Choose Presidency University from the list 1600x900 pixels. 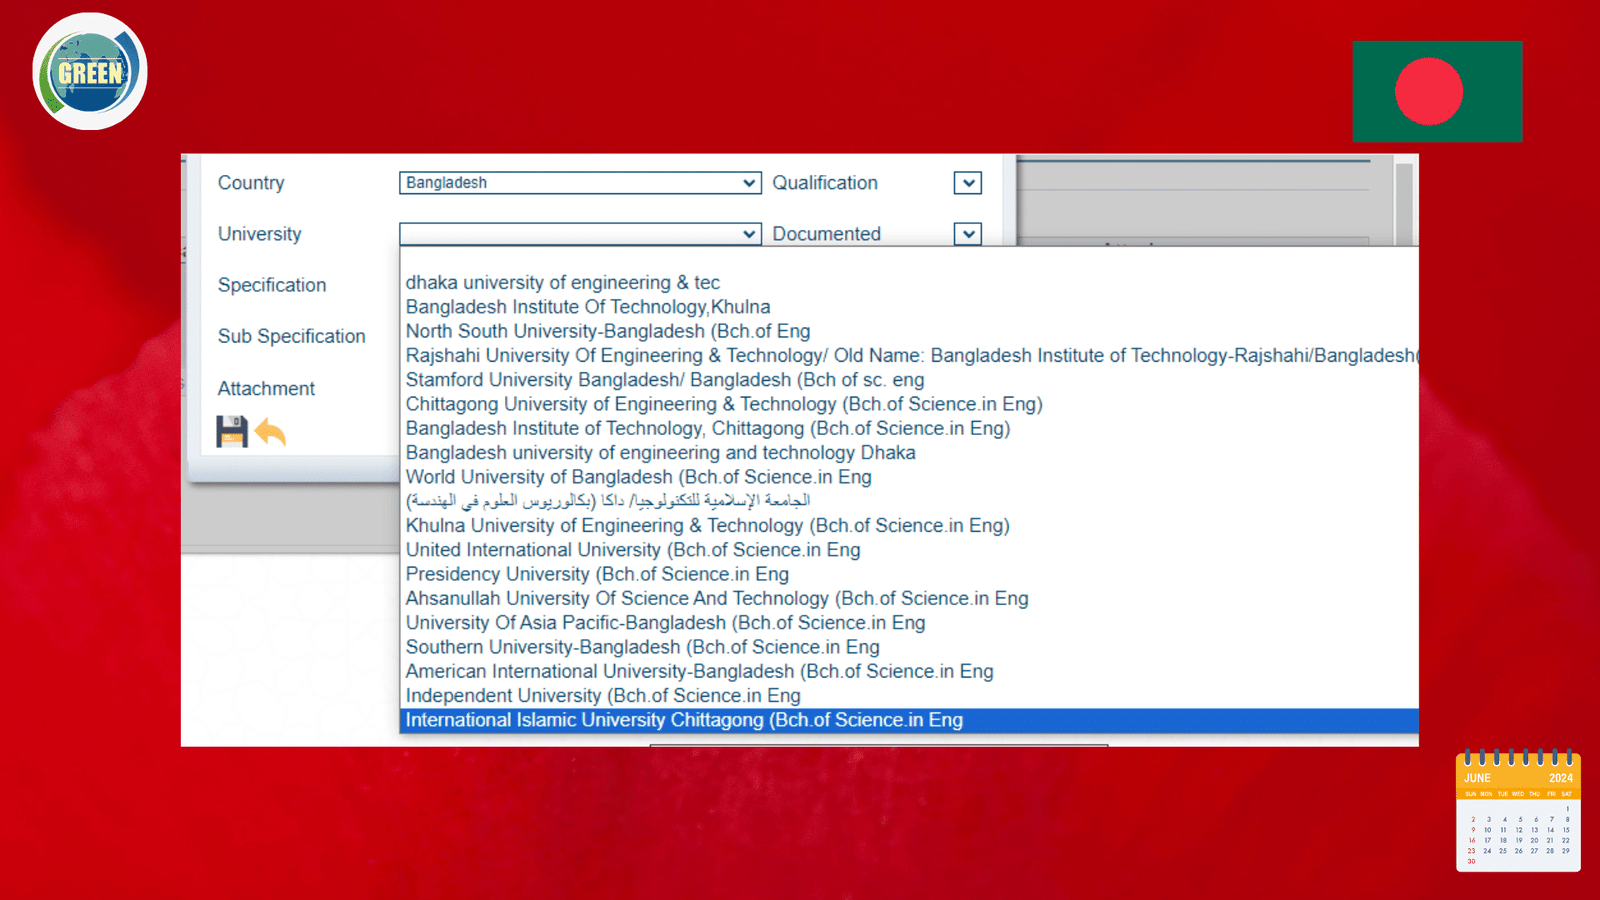pyautogui.click(x=597, y=575)
